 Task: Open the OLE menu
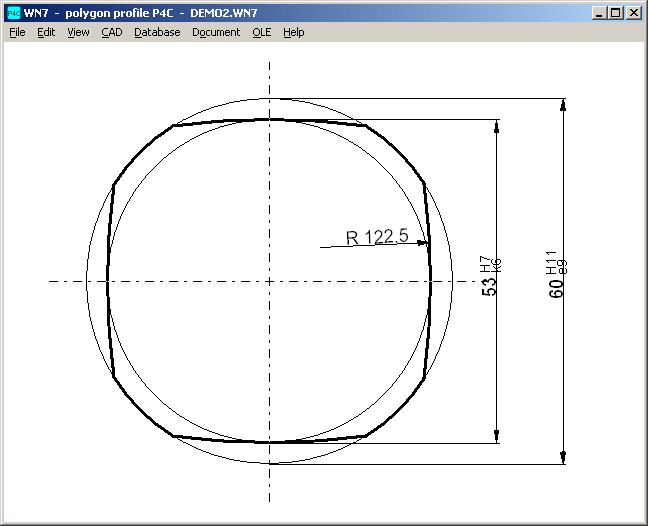coord(261,32)
